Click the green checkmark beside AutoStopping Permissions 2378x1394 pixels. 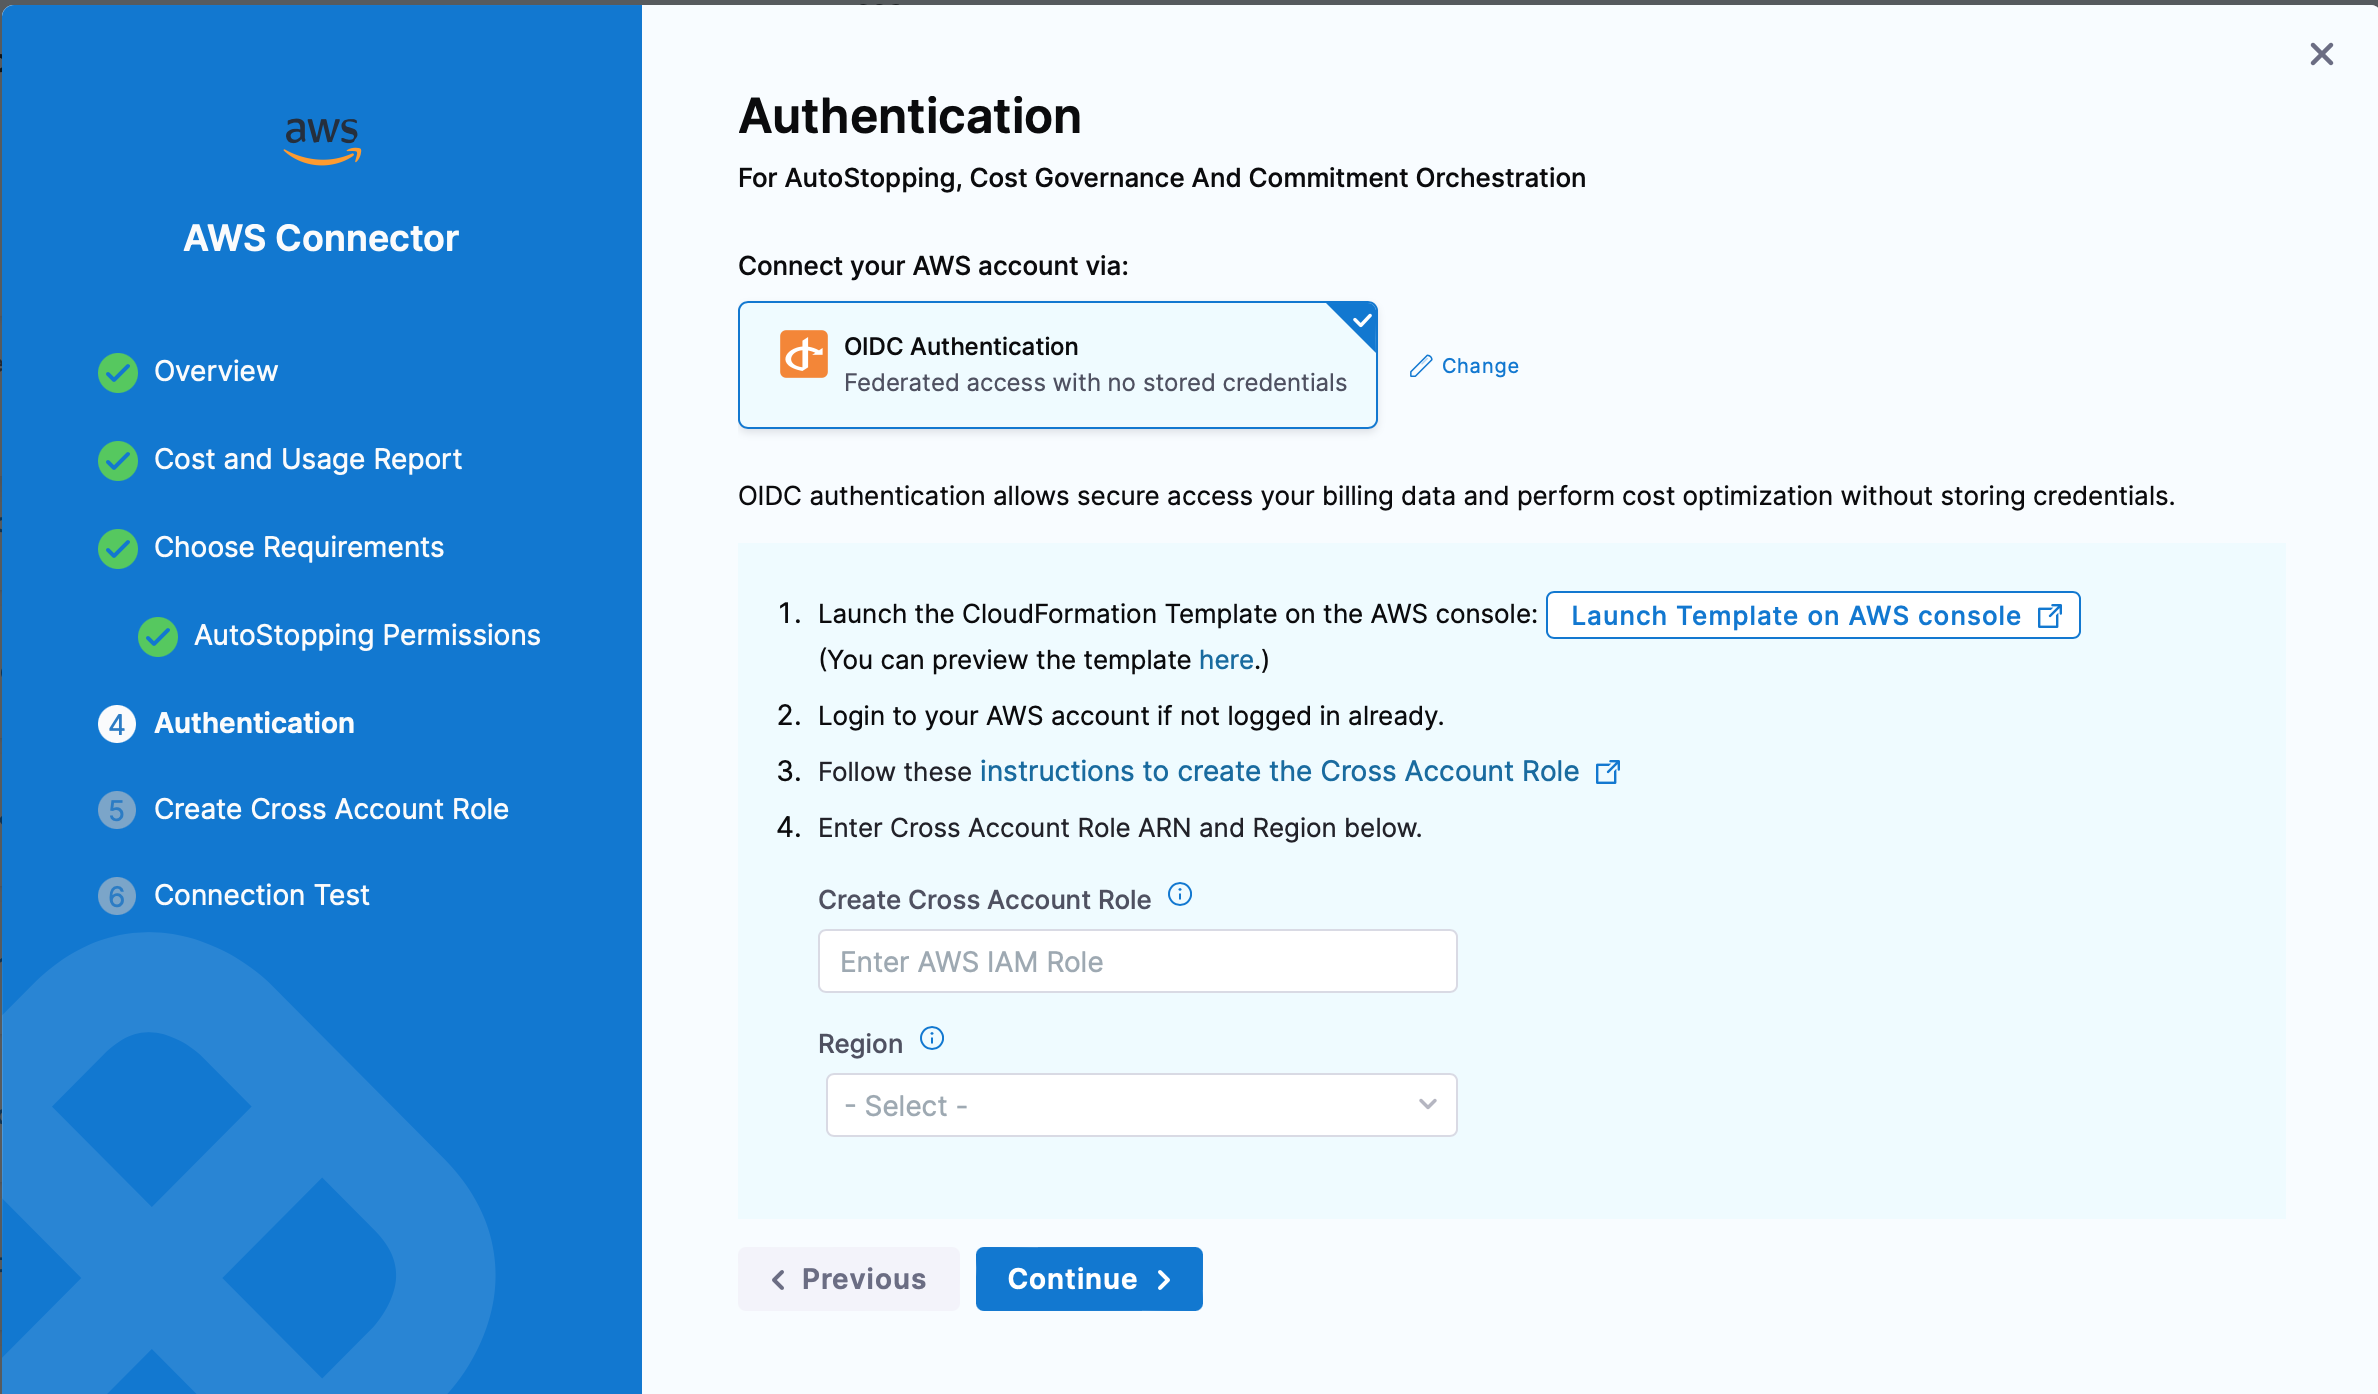point(158,636)
